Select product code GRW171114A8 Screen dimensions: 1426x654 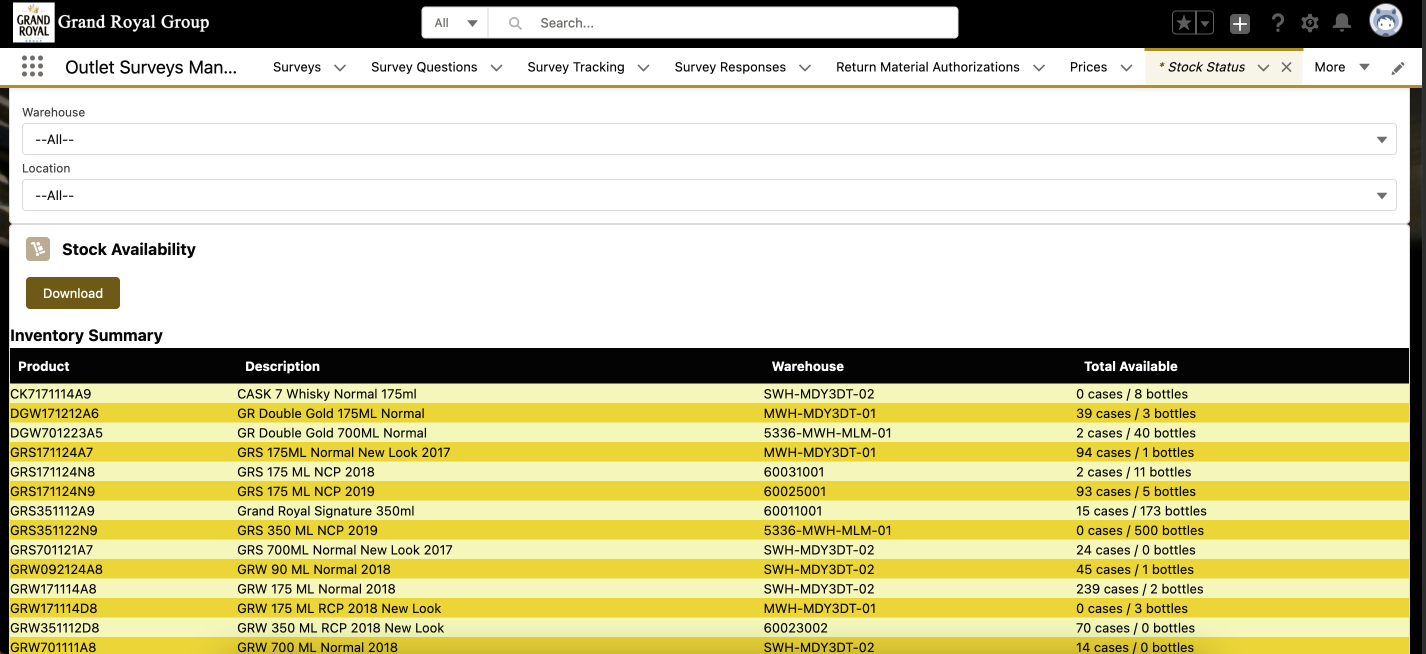pos(54,589)
